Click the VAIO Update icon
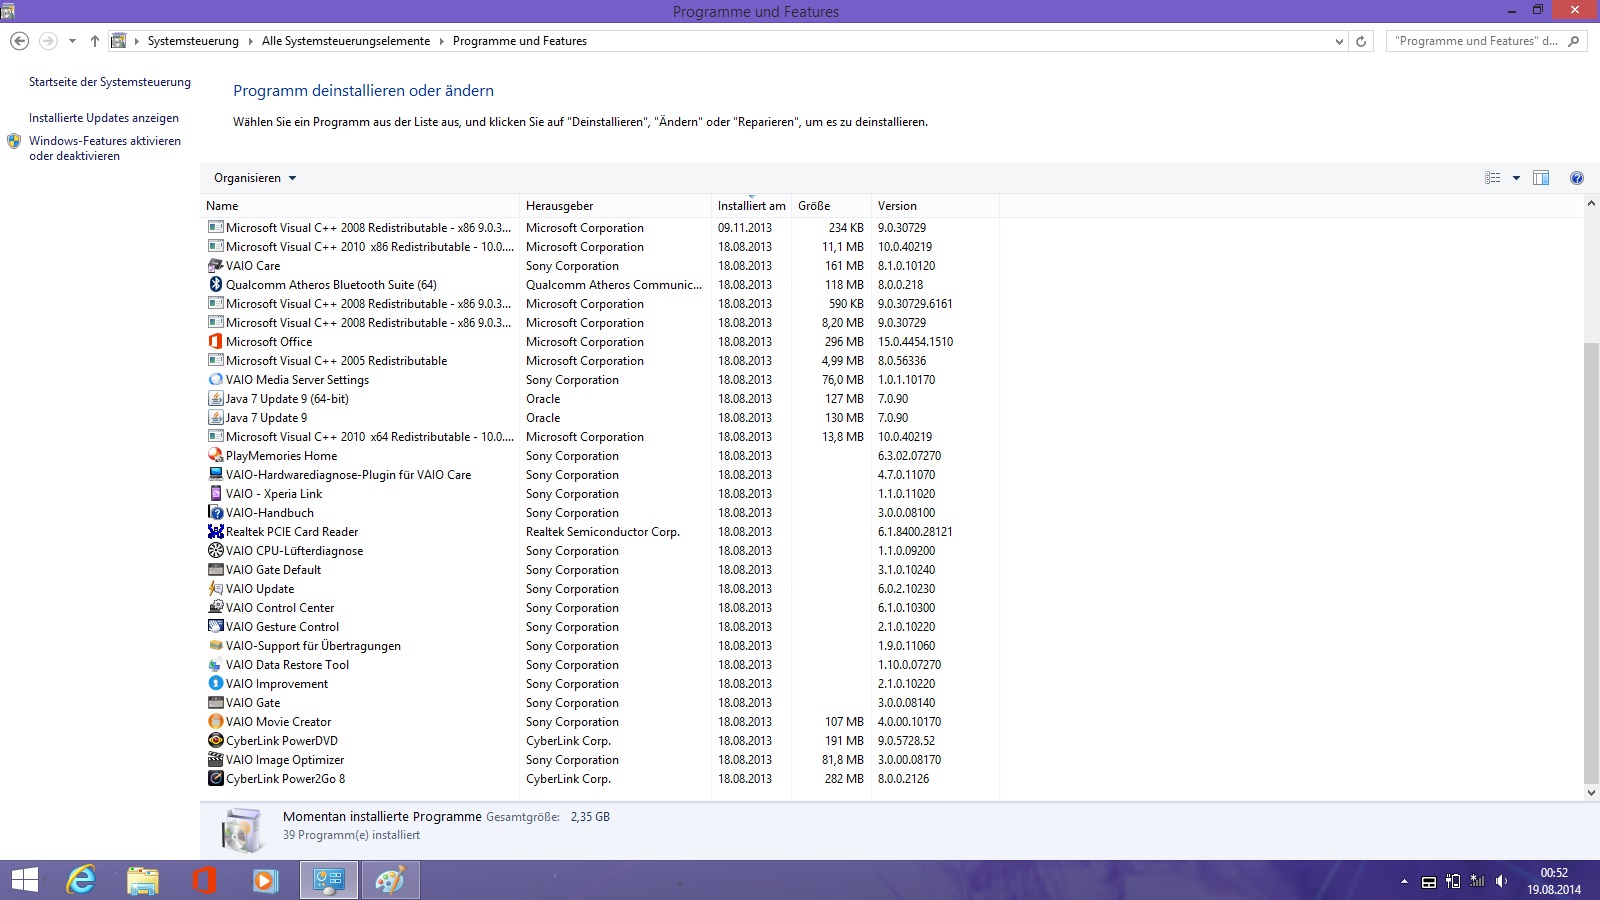 (215, 589)
